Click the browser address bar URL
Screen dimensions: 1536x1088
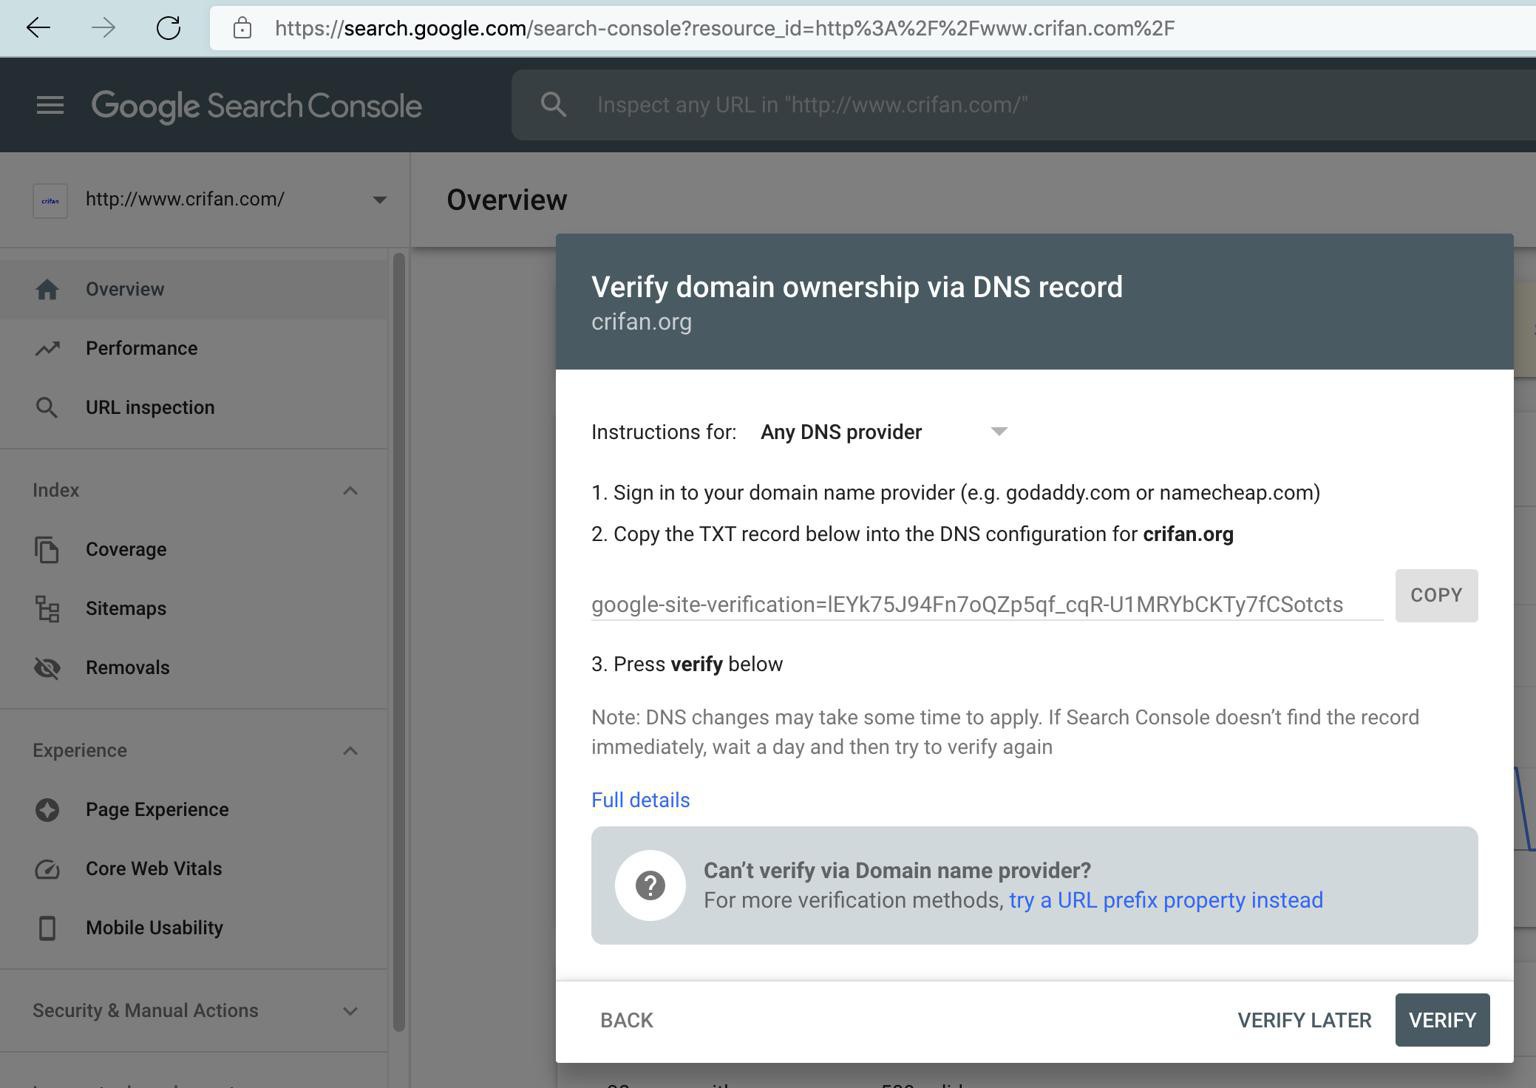coord(725,28)
